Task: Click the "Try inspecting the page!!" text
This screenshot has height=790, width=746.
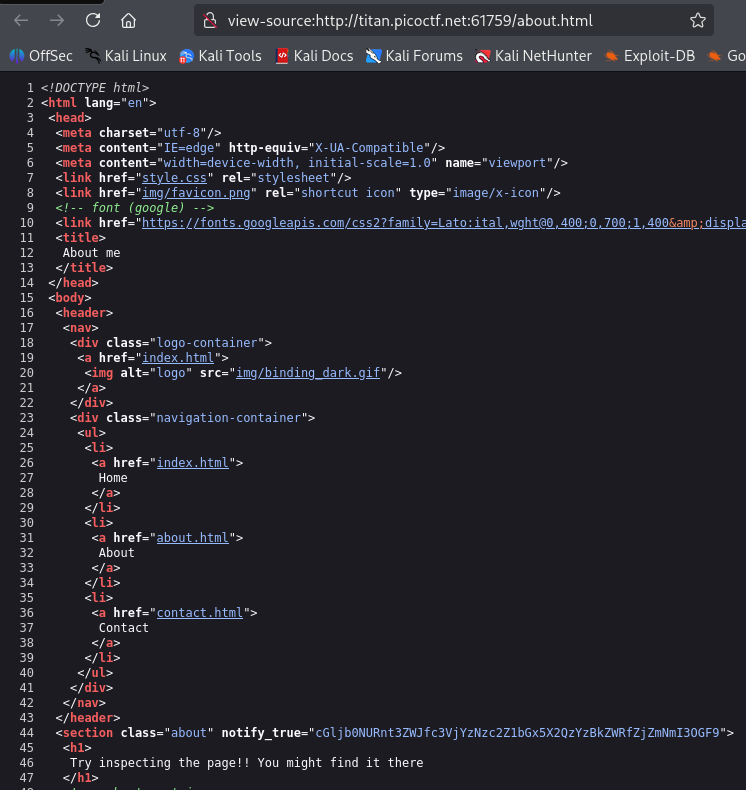Action: 160,763
